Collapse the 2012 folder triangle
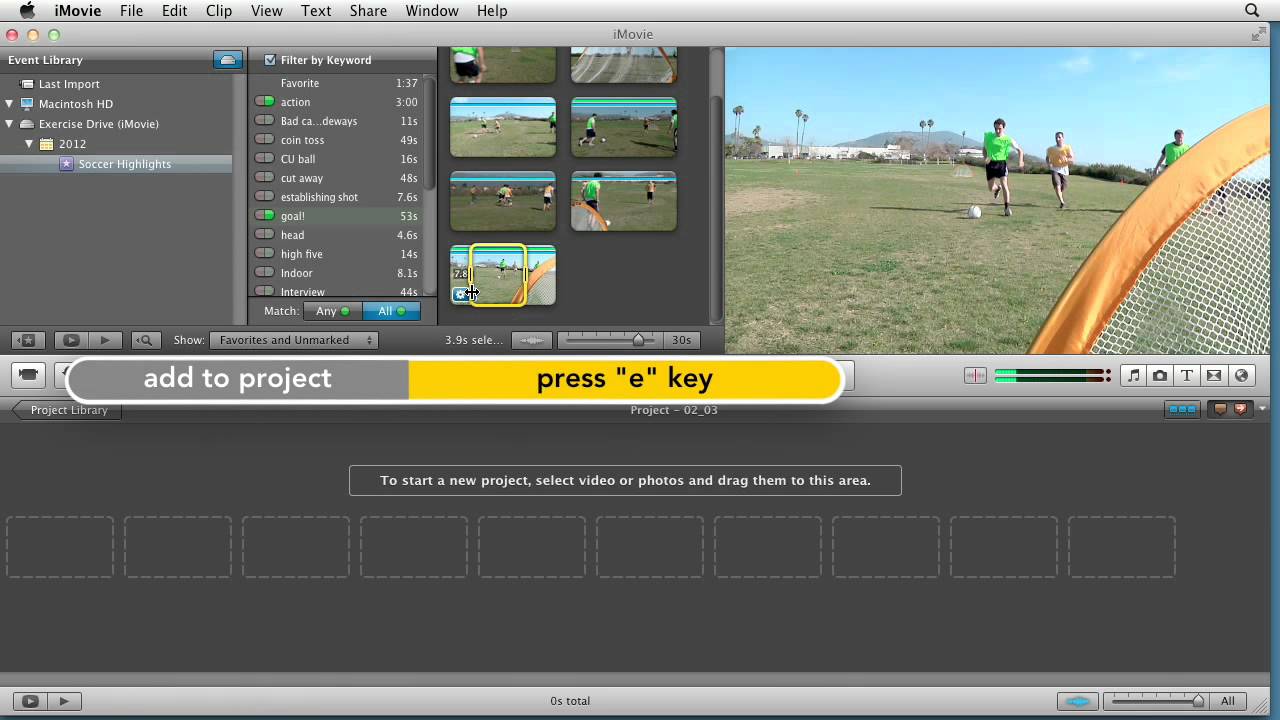1280x720 pixels. (x=29, y=144)
